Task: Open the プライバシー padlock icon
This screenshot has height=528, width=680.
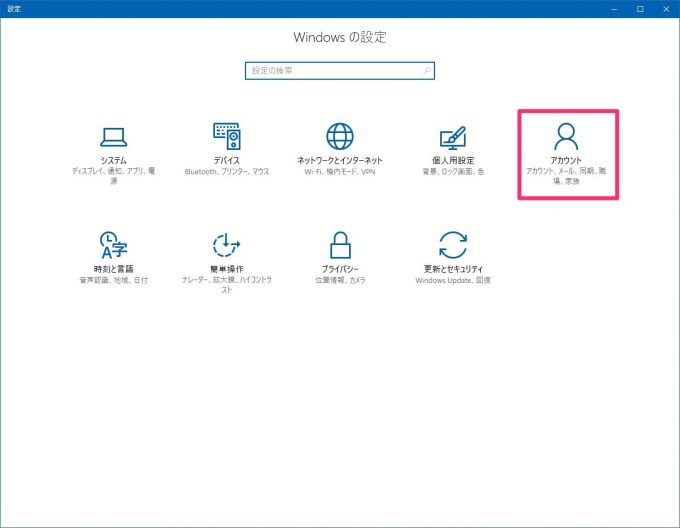Action: 340,245
